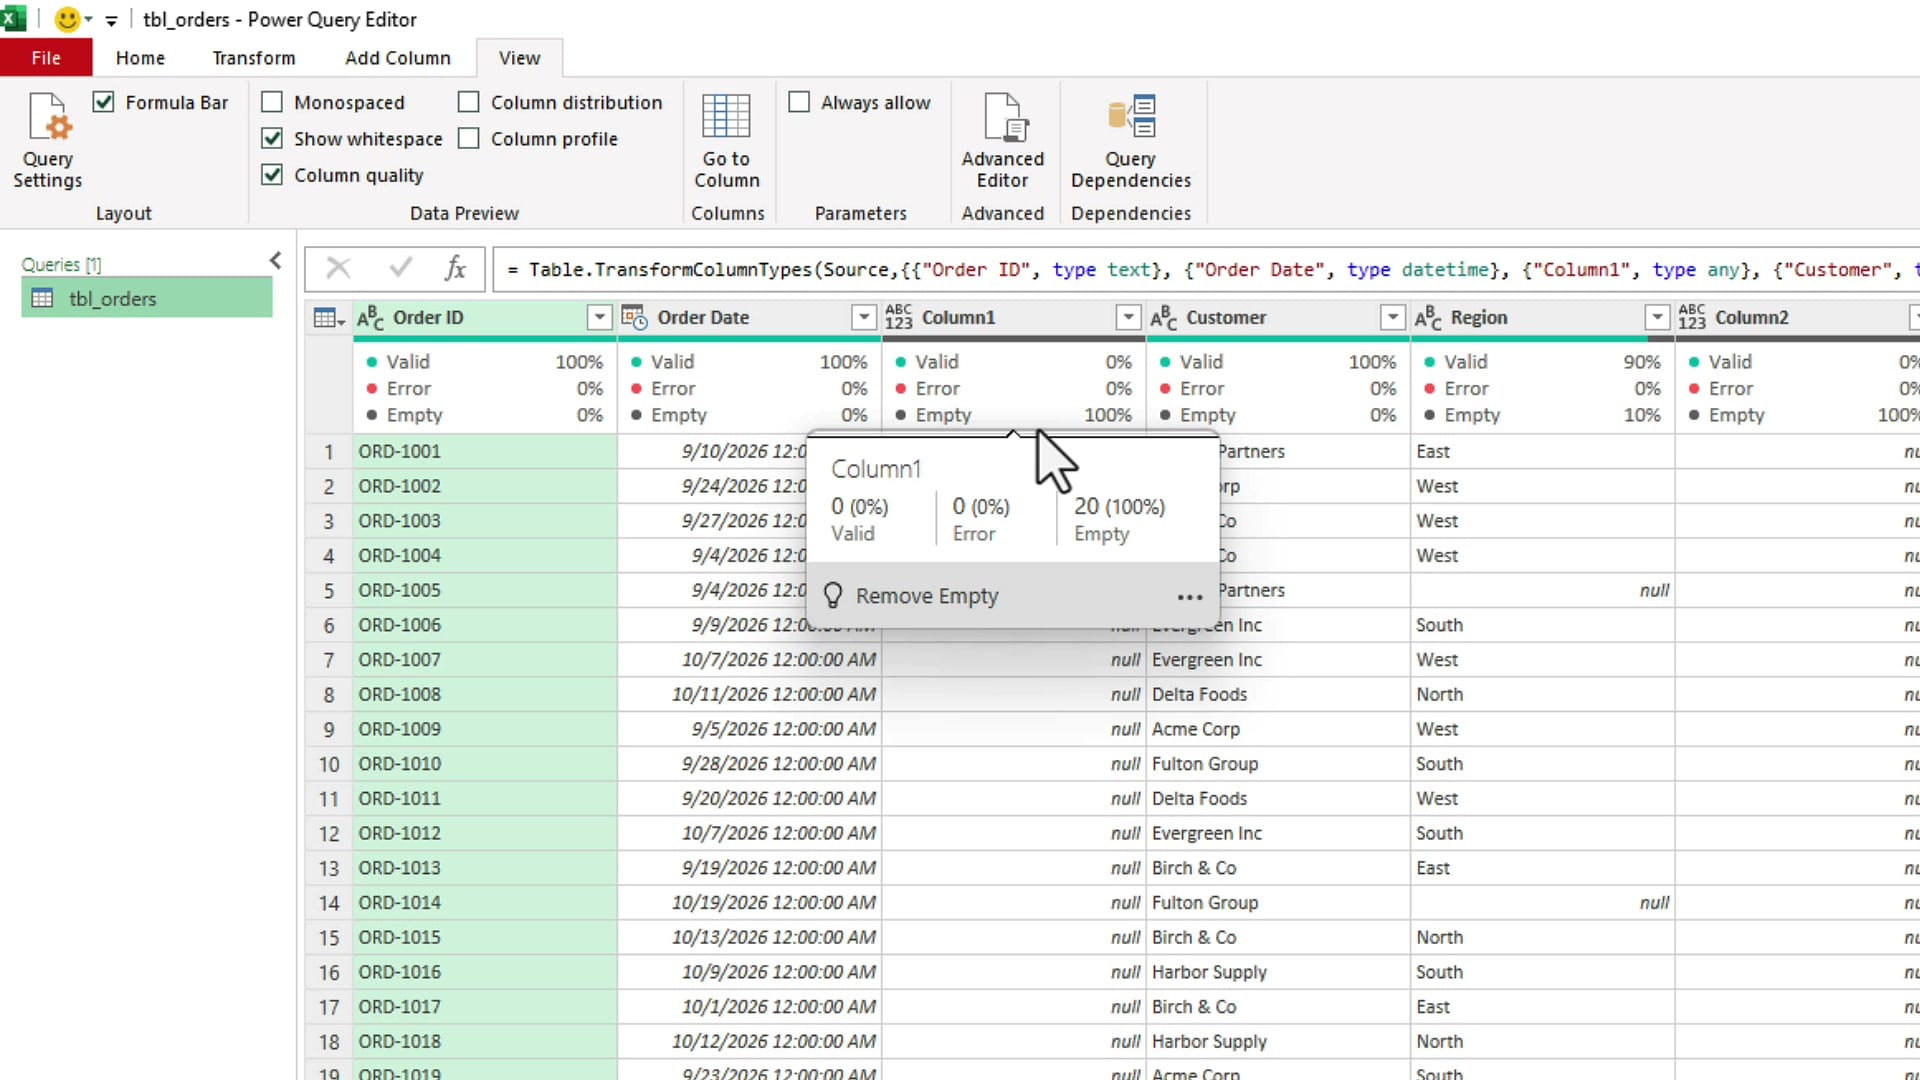Viewport: 1920px width, 1080px height.
Task: Click Column1 ABC123 data type icon
Action: (898, 318)
